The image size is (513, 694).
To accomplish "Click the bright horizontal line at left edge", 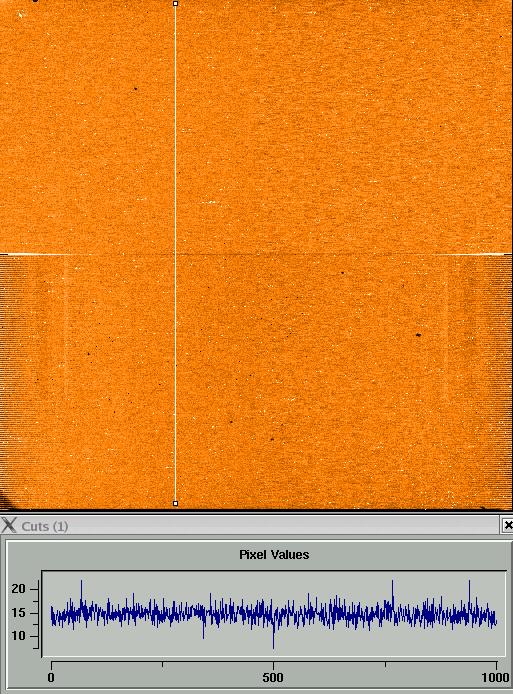I will point(35,254).
